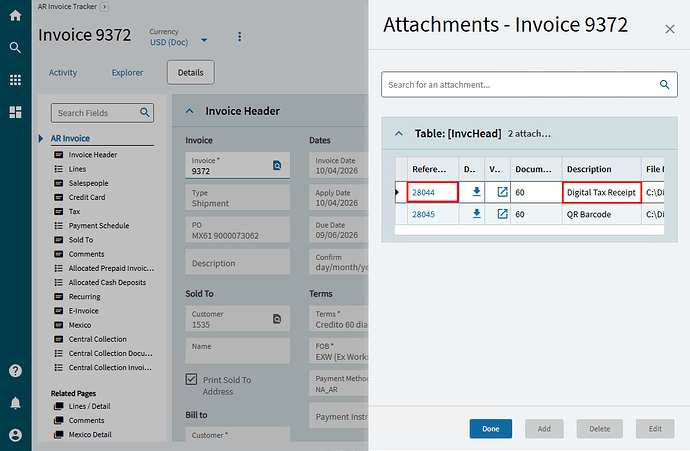
Task: Open Allocated Cash Deposits in tree
Action: (107, 282)
